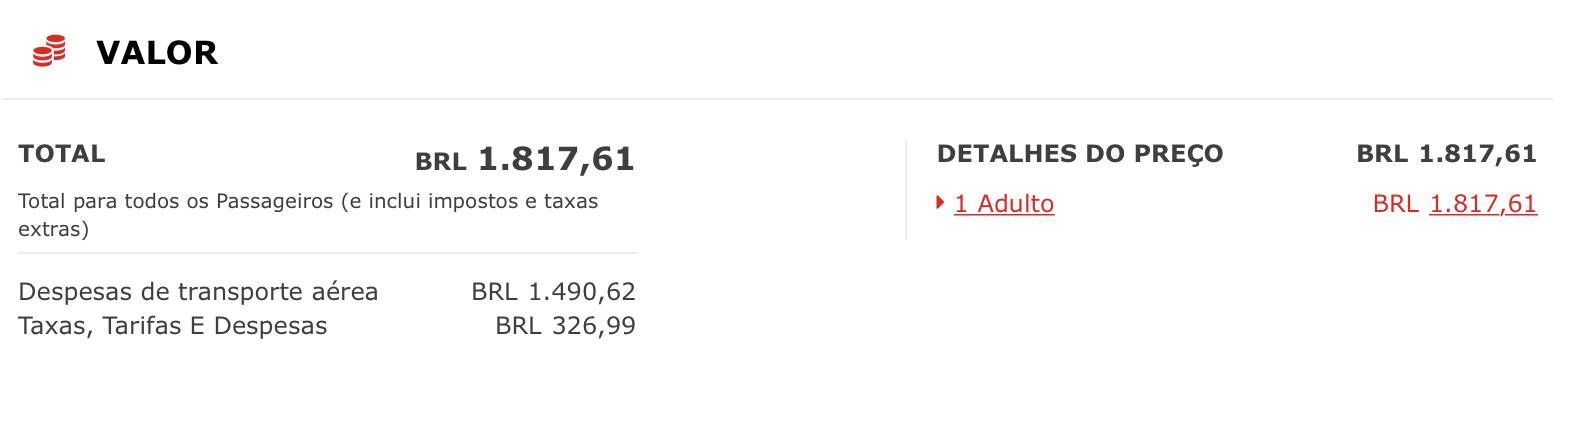Screen dimensions: 1572x436
Task: Expand the red triangle next to 1 Adulto
Action: (940, 203)
